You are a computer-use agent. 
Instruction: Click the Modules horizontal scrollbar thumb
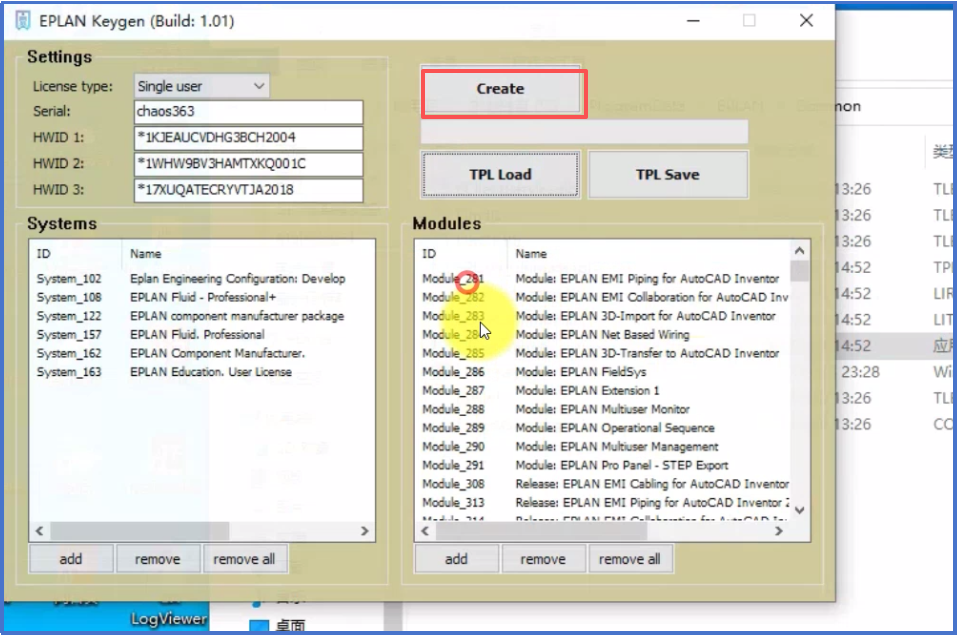pyautogui.click(x=541, y=531)
